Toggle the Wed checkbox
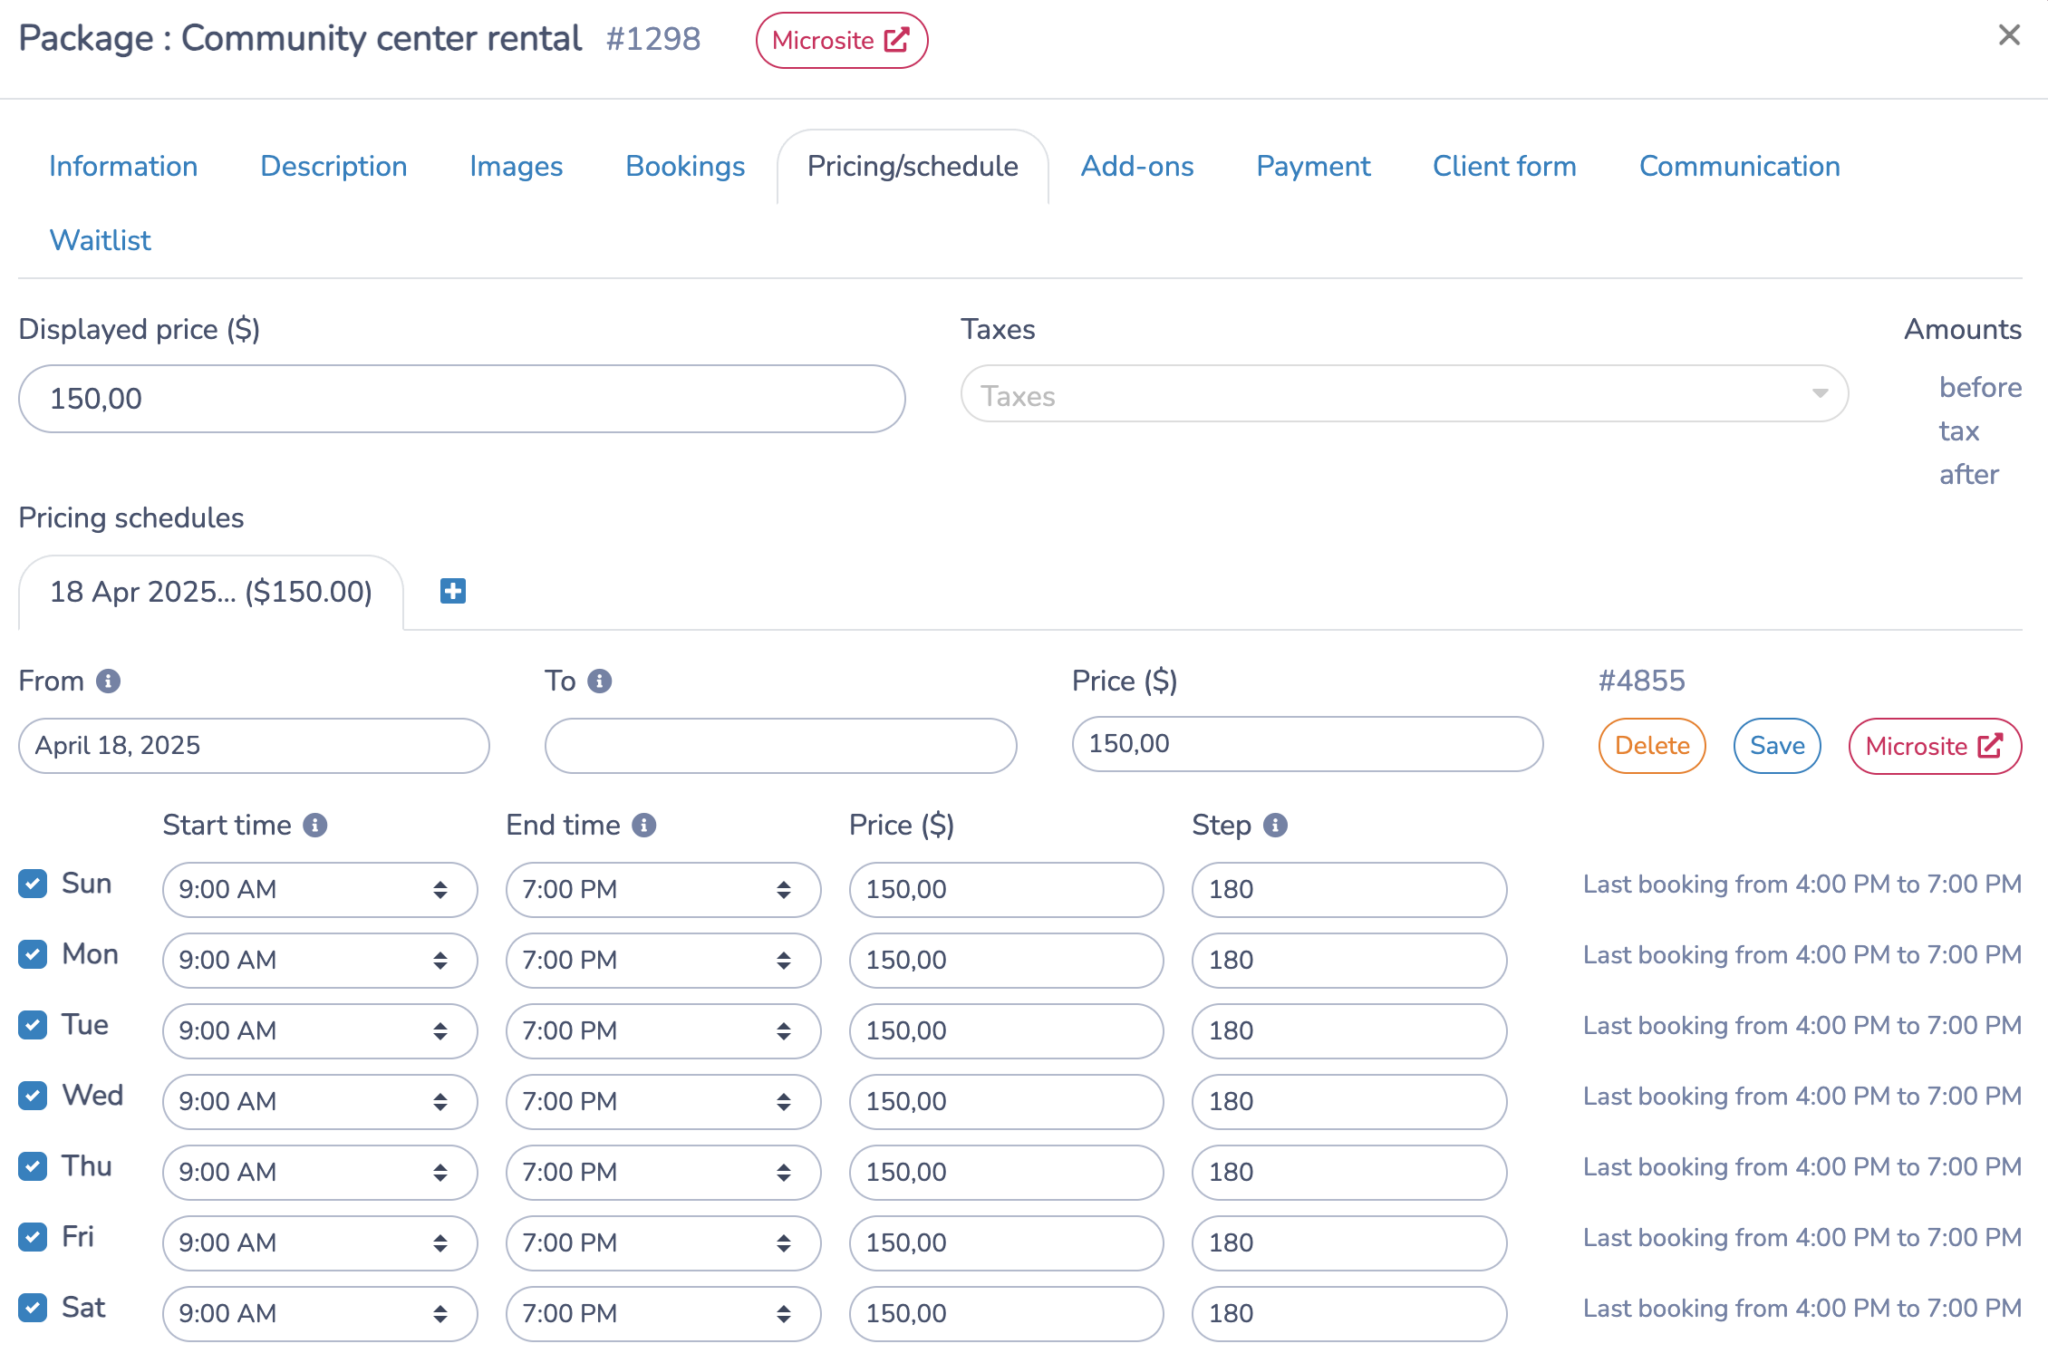Image resolution: width=2048 pixels, height=1363 pixels. [x=33, y=1096]
